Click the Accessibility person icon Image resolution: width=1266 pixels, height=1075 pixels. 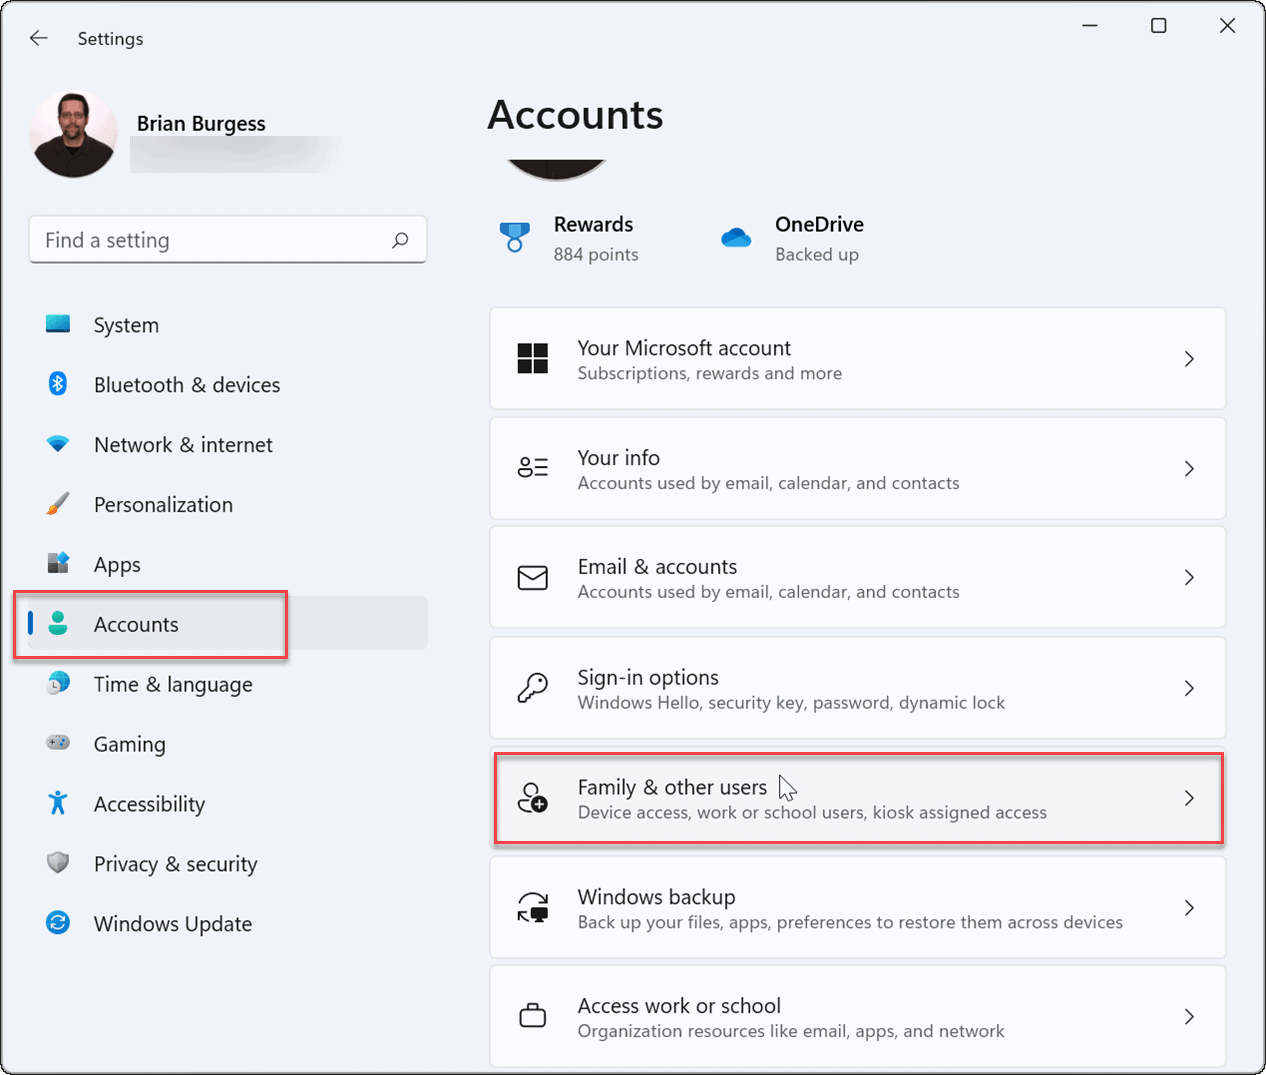58,803
